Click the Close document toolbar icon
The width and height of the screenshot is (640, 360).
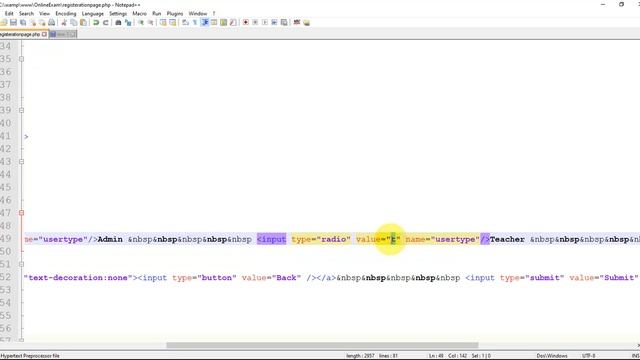[33, 22]
